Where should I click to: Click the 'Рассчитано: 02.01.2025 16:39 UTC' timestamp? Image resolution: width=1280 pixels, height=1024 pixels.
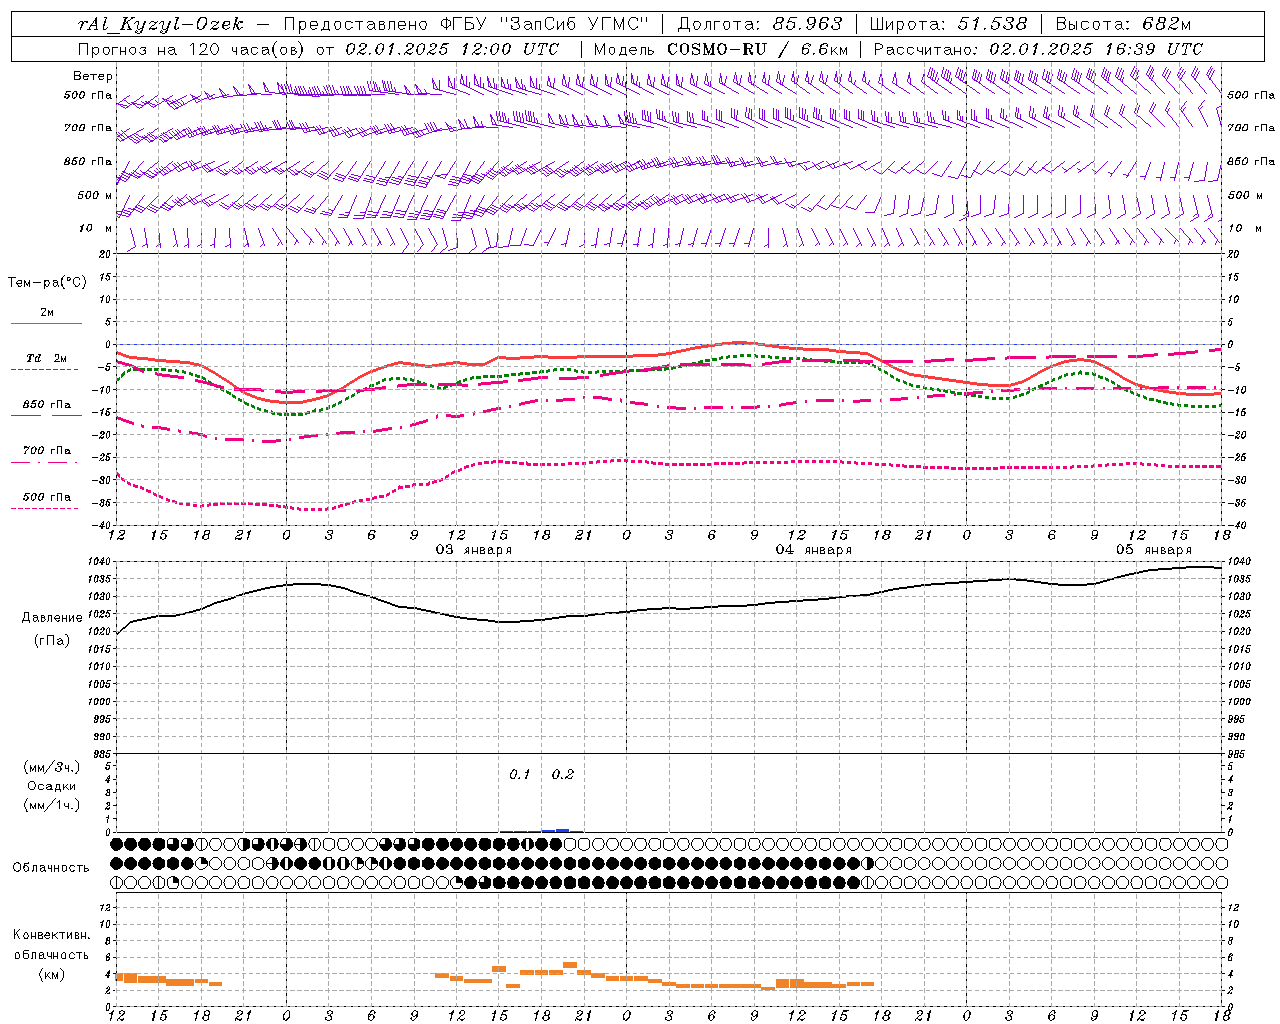click(1038, 49)
